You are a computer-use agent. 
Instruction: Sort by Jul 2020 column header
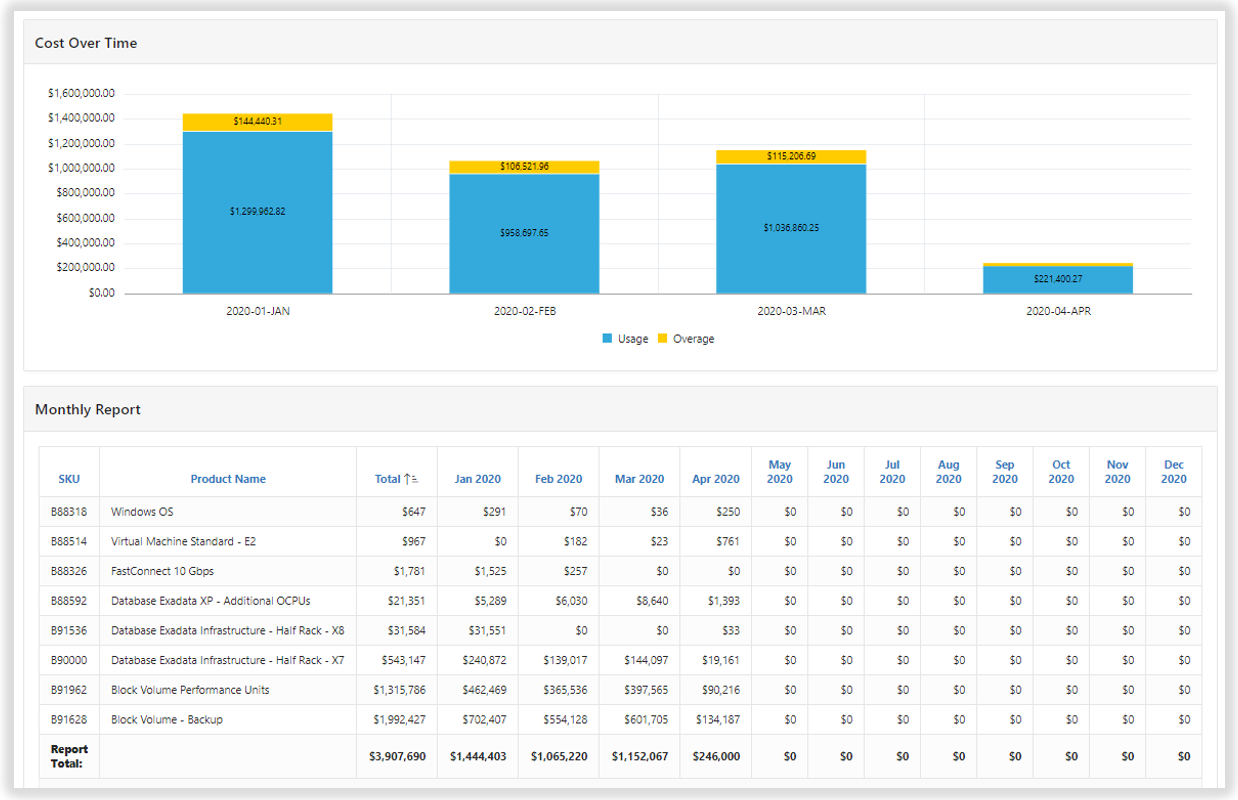[892, 471]
